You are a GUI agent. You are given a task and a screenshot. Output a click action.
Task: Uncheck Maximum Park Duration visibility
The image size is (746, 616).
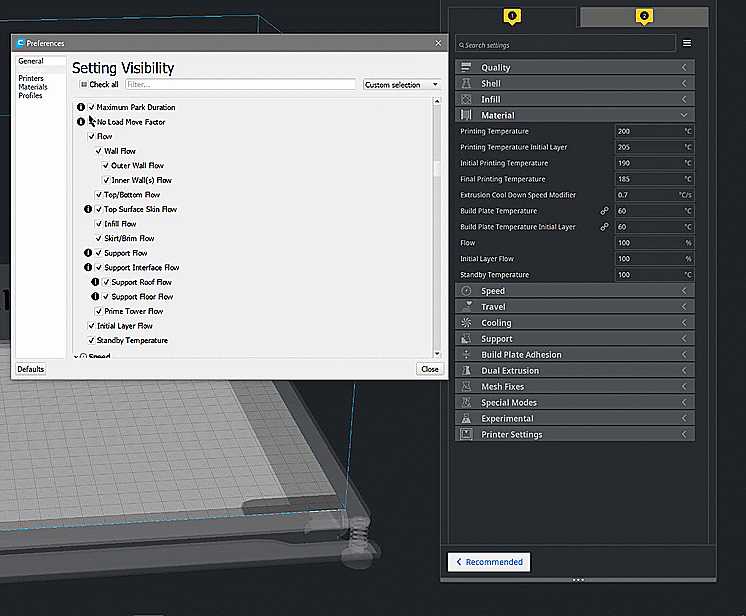pyautogui.click(x=91, y=107)
